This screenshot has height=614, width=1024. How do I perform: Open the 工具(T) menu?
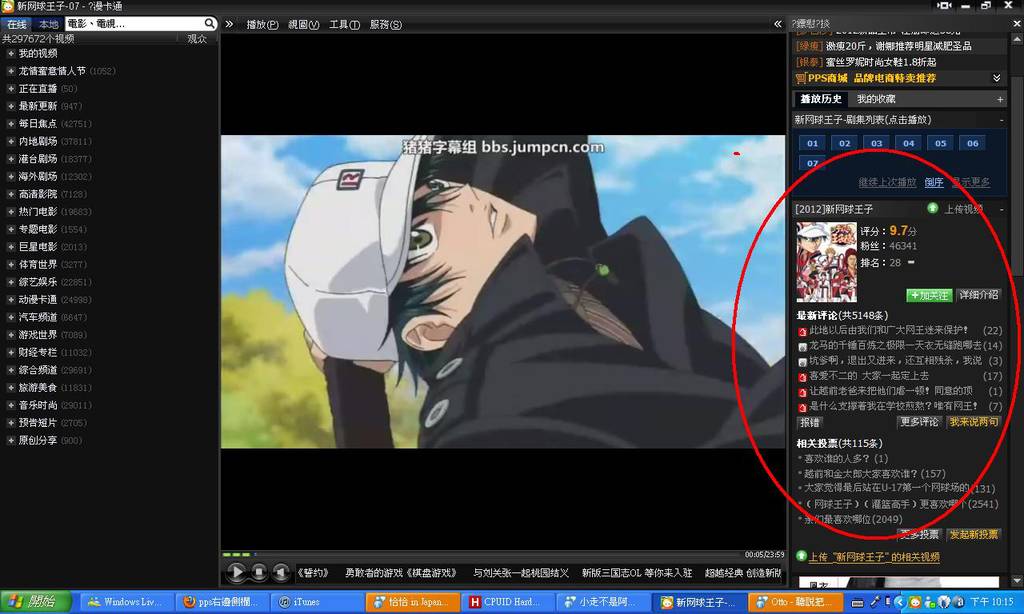click(344, 25)
